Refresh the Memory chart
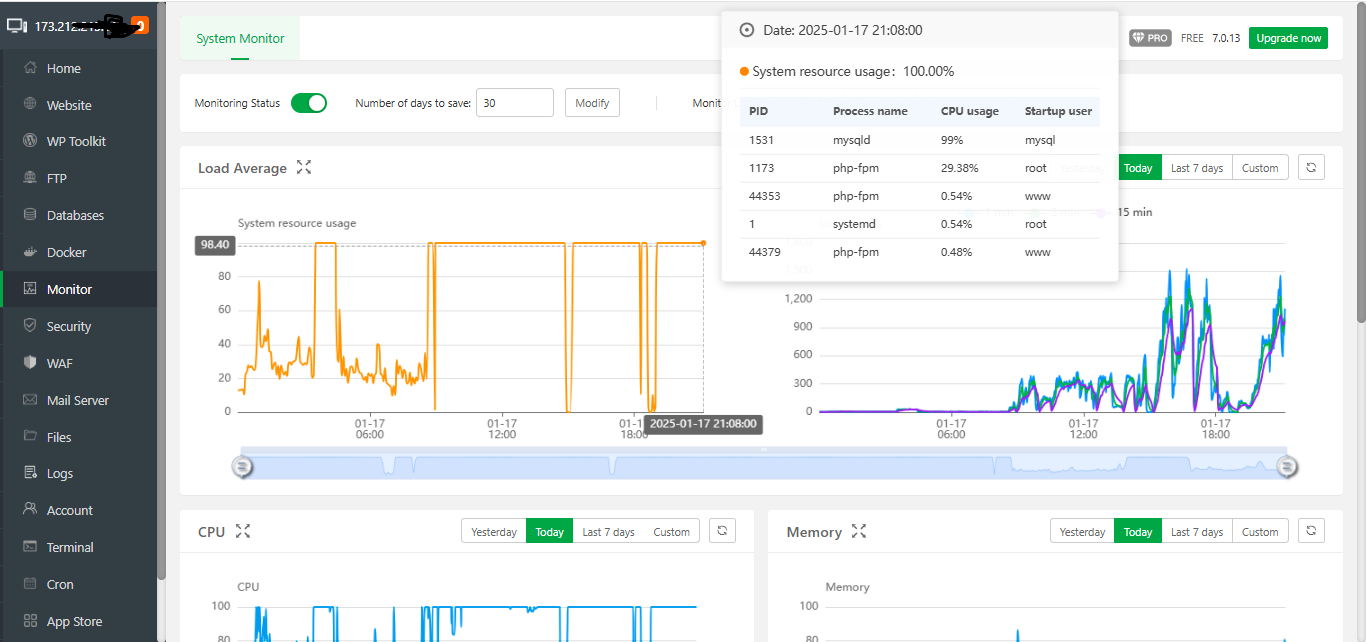Screen dimensions: 1366x642 point(1311,531)
